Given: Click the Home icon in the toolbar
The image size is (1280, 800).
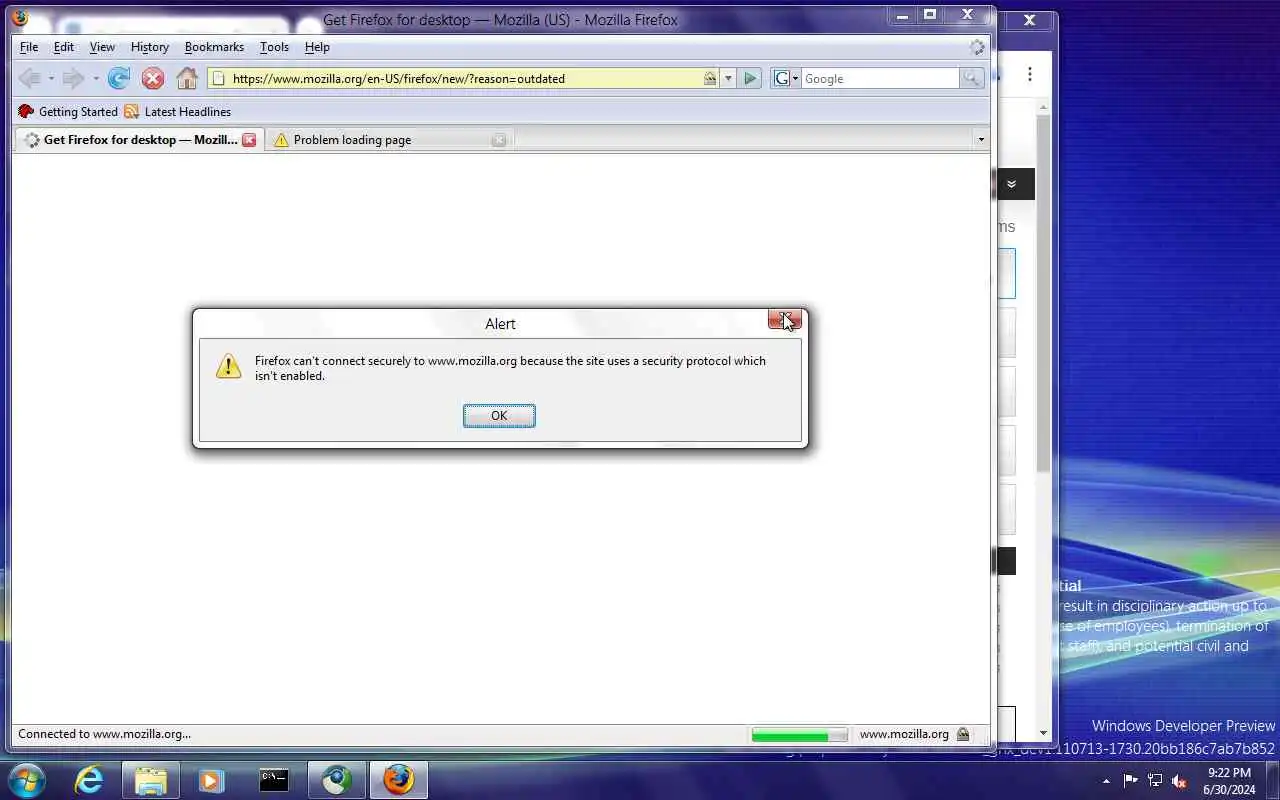Looking at the screenshot, I should (x=187, y=78).
